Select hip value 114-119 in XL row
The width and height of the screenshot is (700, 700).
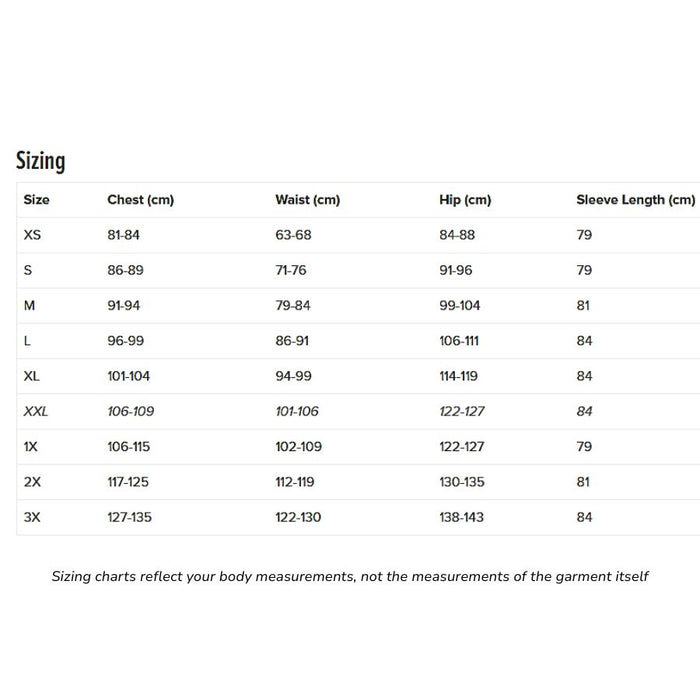click(459, 376)
